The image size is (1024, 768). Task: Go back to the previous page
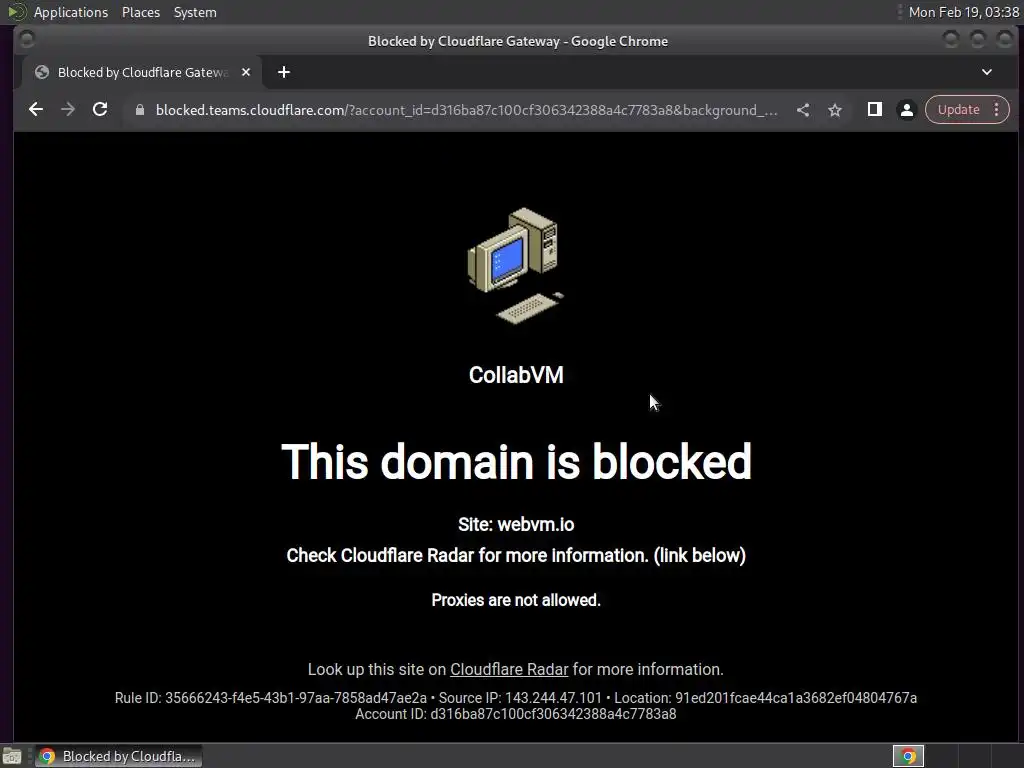pyautogui.click(x=36, y=110)
